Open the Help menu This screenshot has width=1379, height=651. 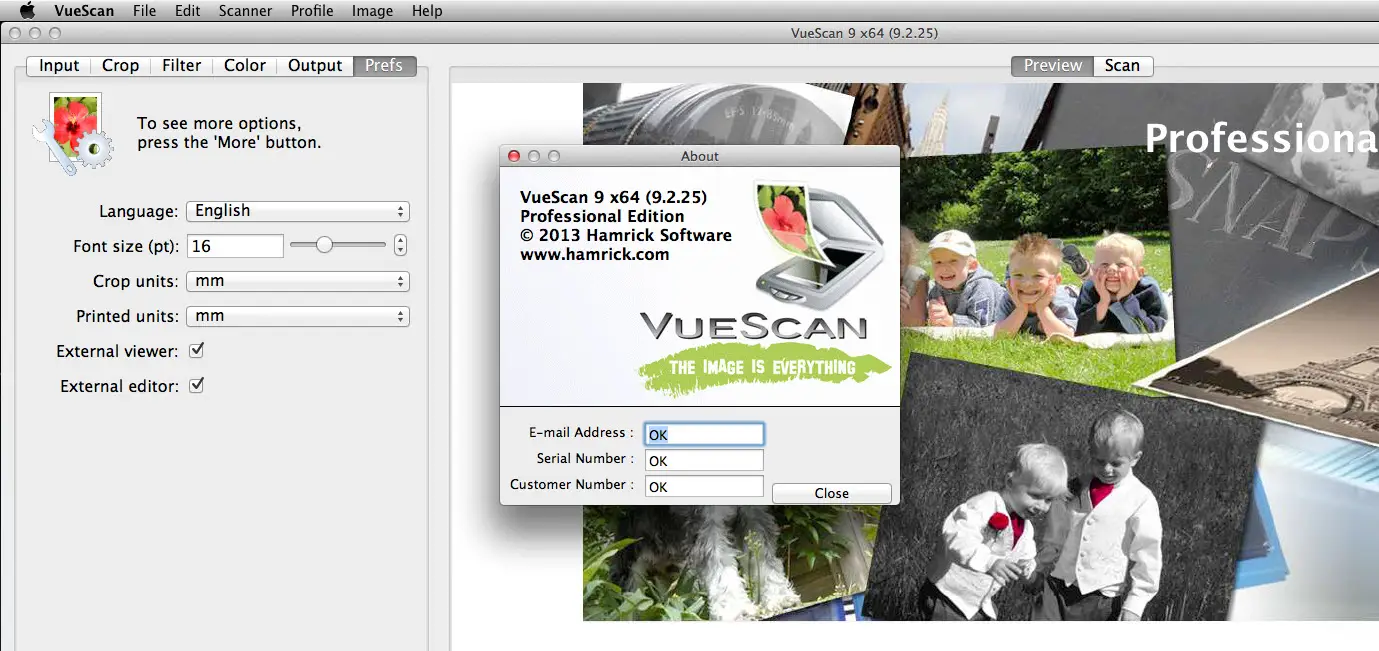pyautogui.click(x=427, y=11)
